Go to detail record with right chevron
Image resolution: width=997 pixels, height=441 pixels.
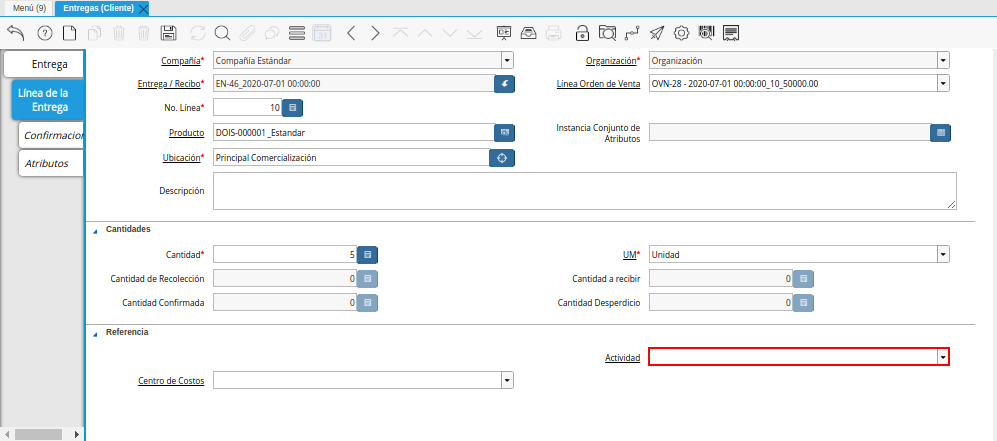click(x=375, y=33)
